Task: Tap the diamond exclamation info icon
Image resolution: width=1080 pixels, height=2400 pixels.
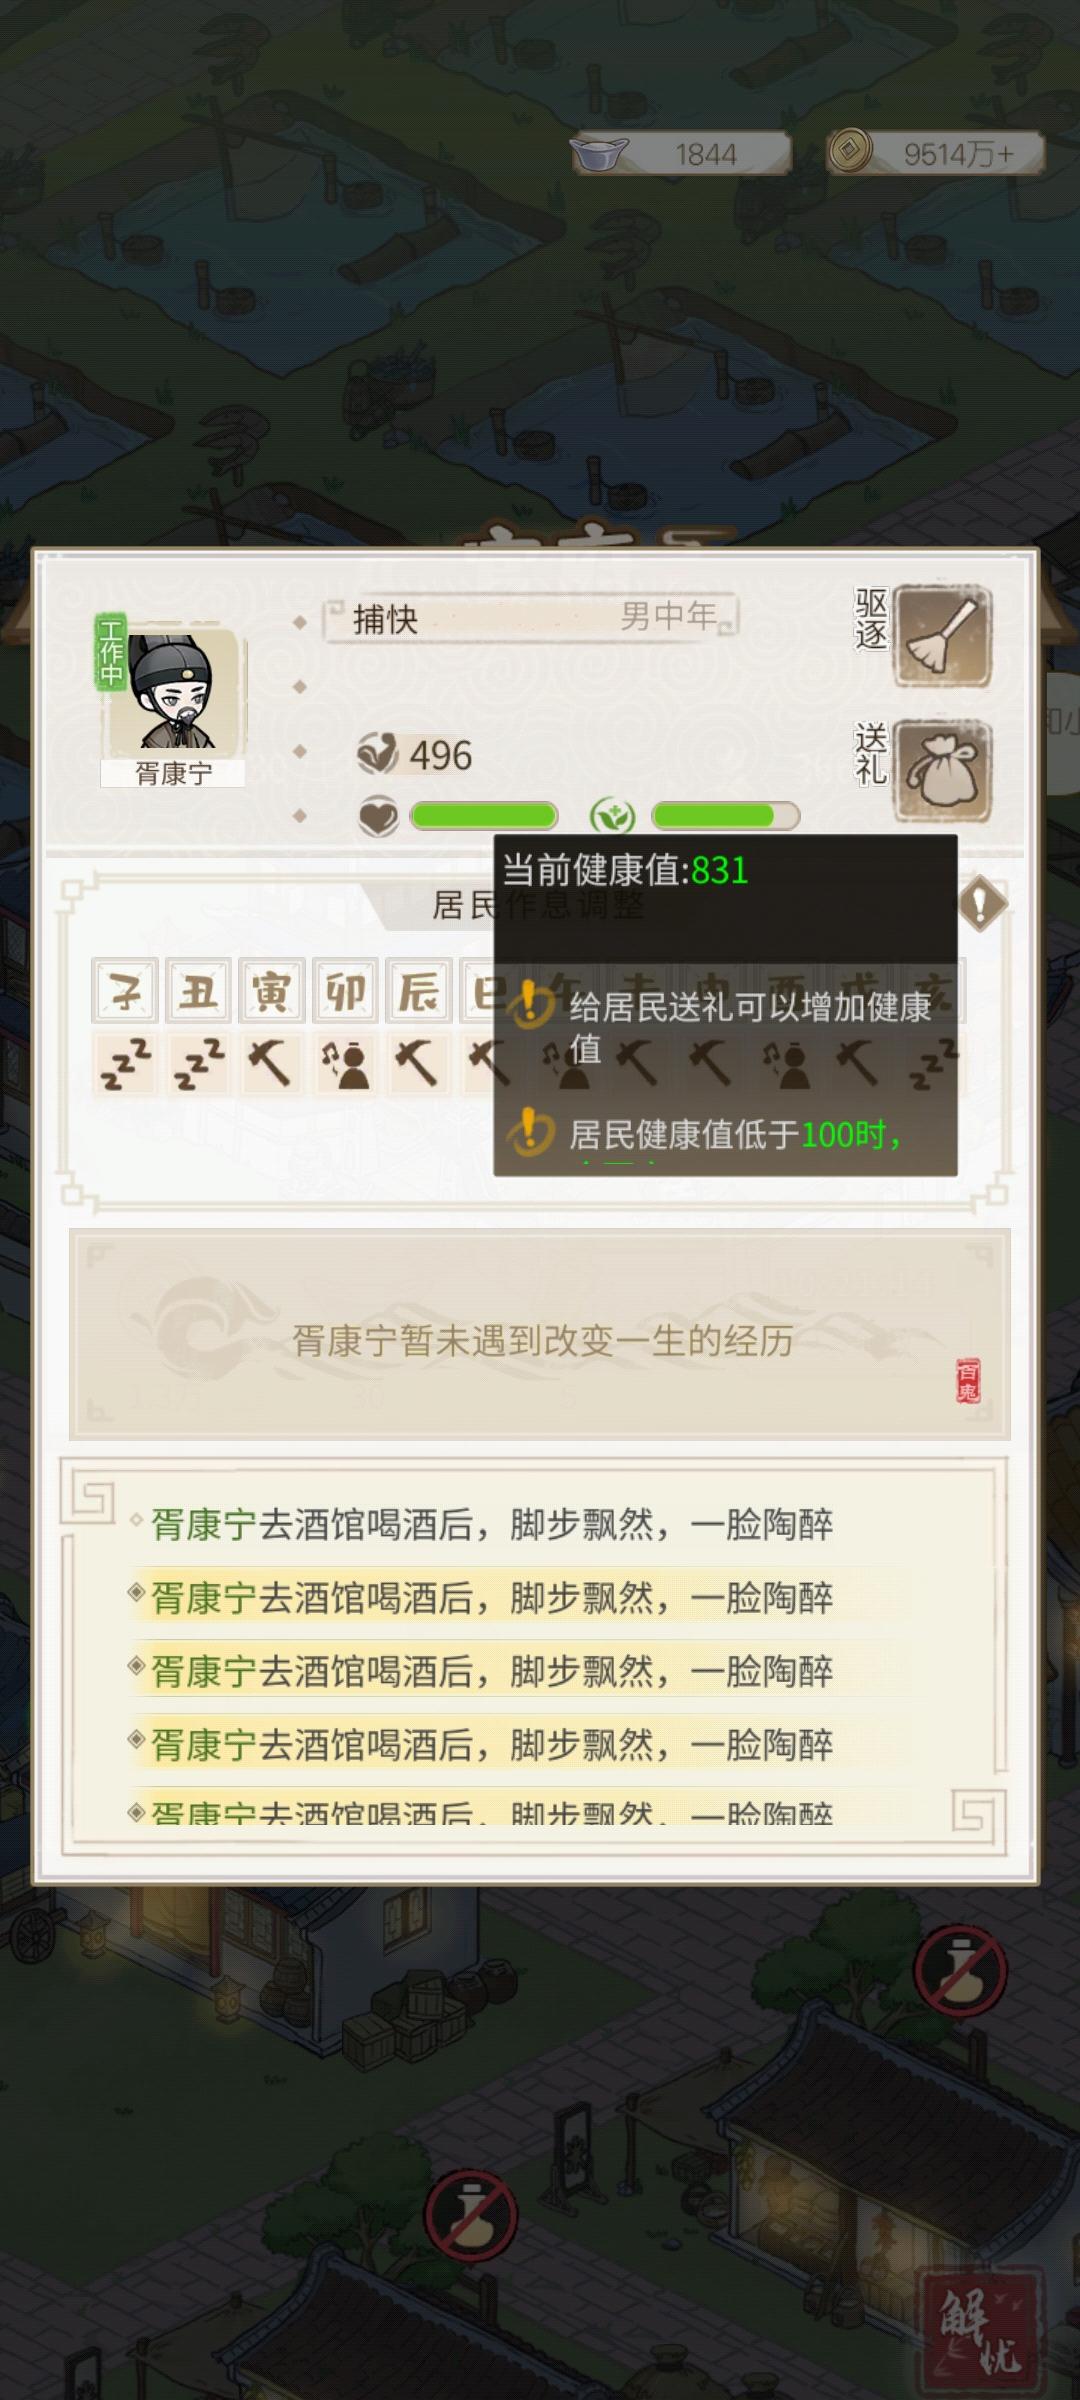Action: tap(982, 904)
